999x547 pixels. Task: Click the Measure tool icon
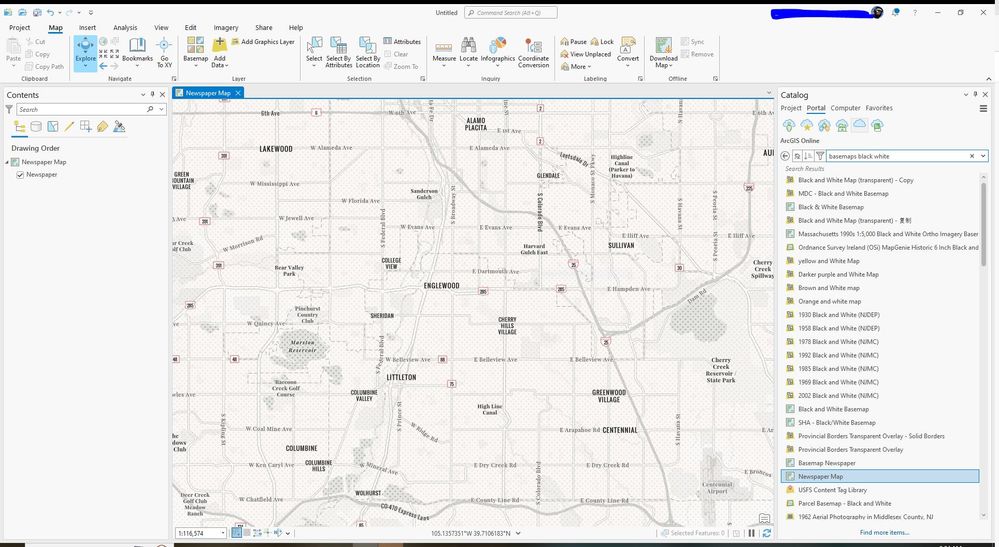pyautogui.click(x=444, y=49)
